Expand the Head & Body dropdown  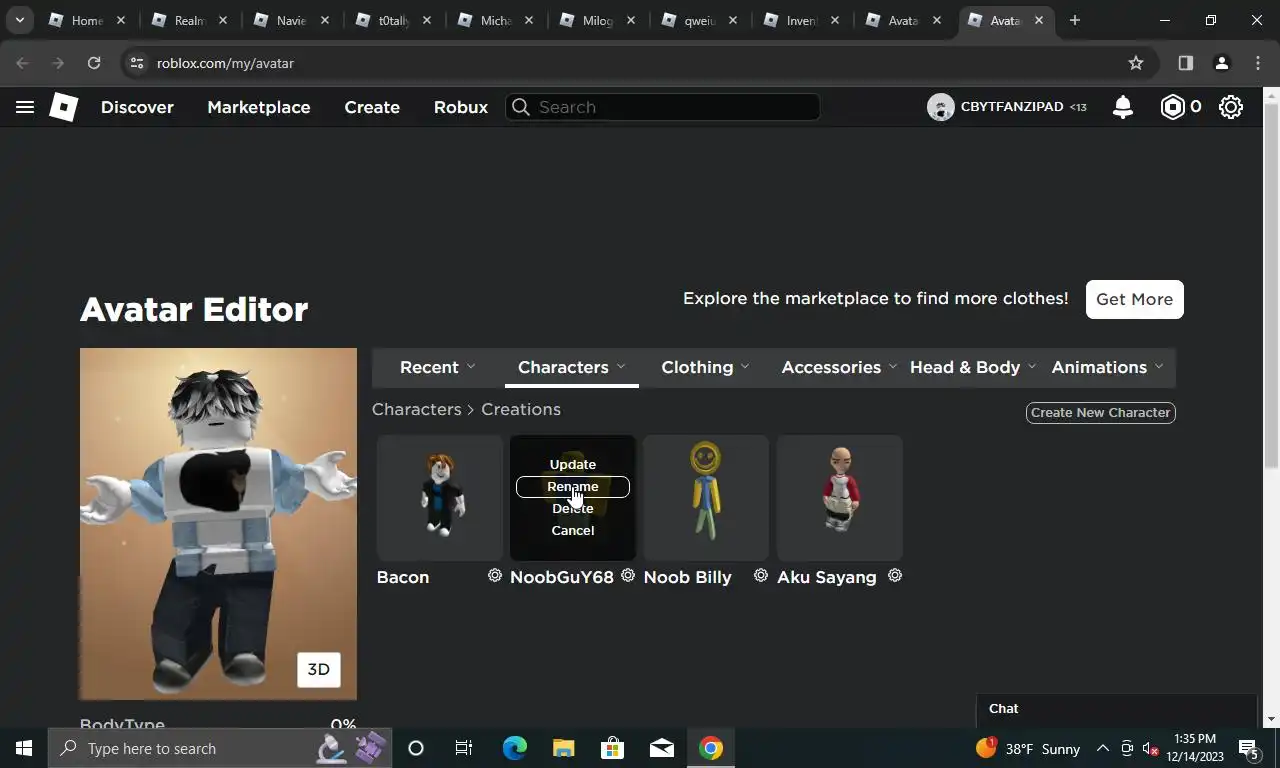tap(973, 367)
